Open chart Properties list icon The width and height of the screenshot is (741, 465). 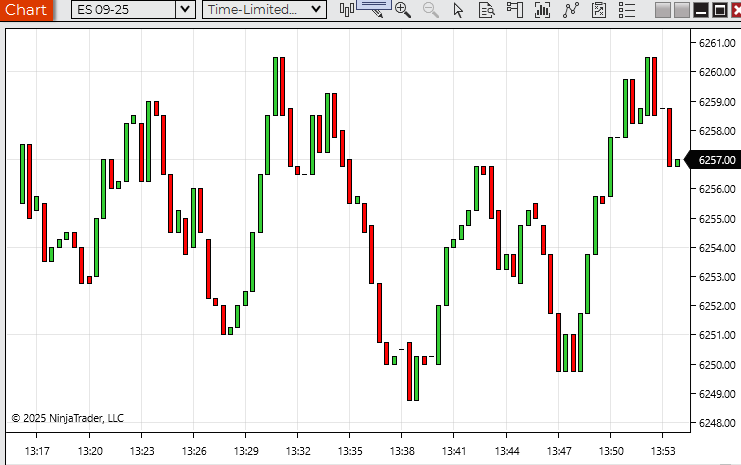pyautogui.click(x=626, y=10)
